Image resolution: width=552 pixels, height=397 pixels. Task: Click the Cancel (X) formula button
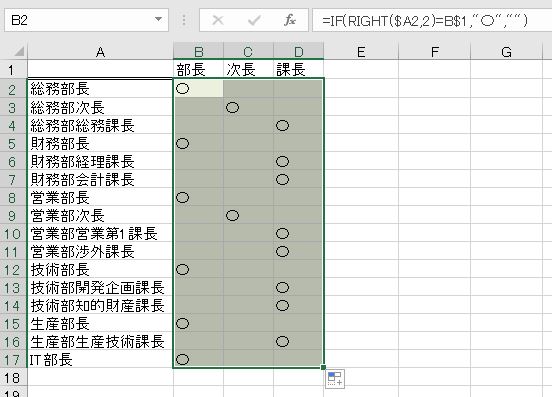coord(218,20)
